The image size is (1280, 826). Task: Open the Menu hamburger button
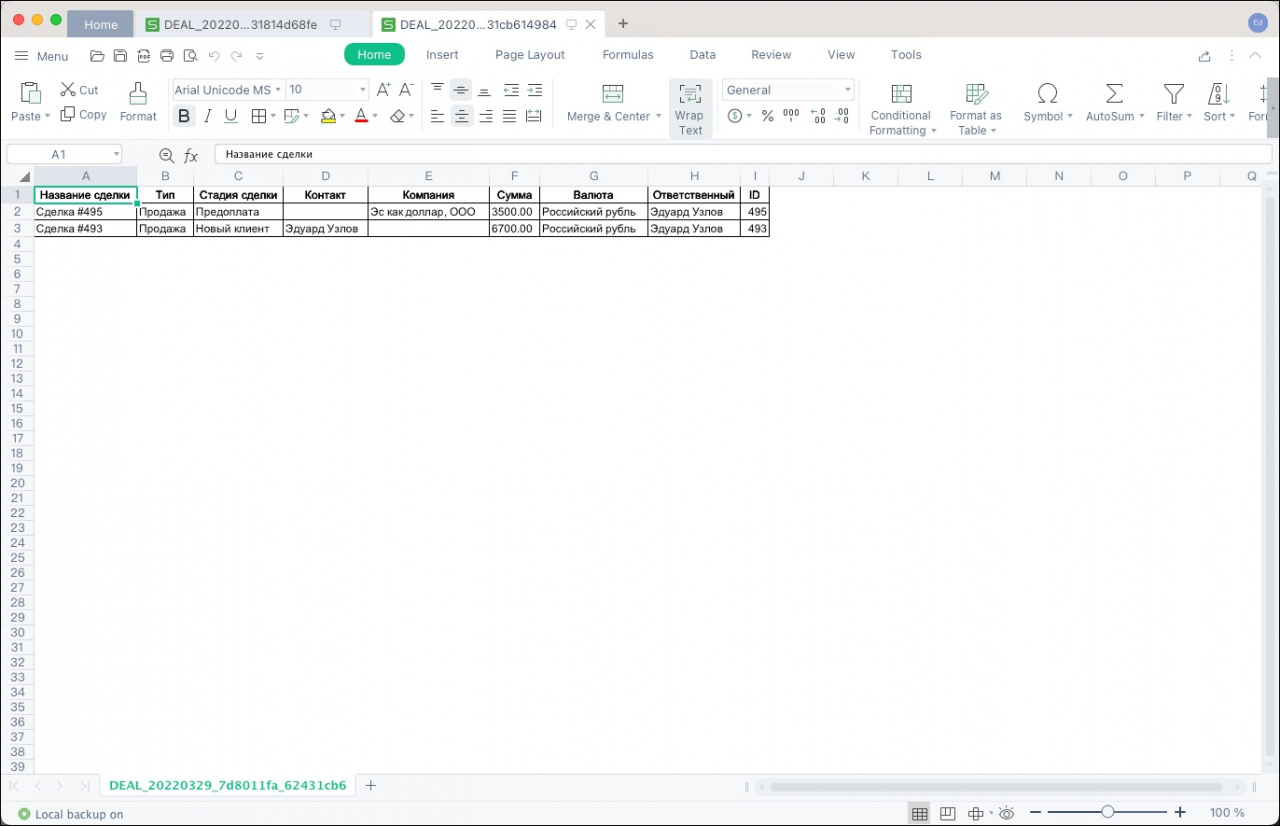[42, 56]
